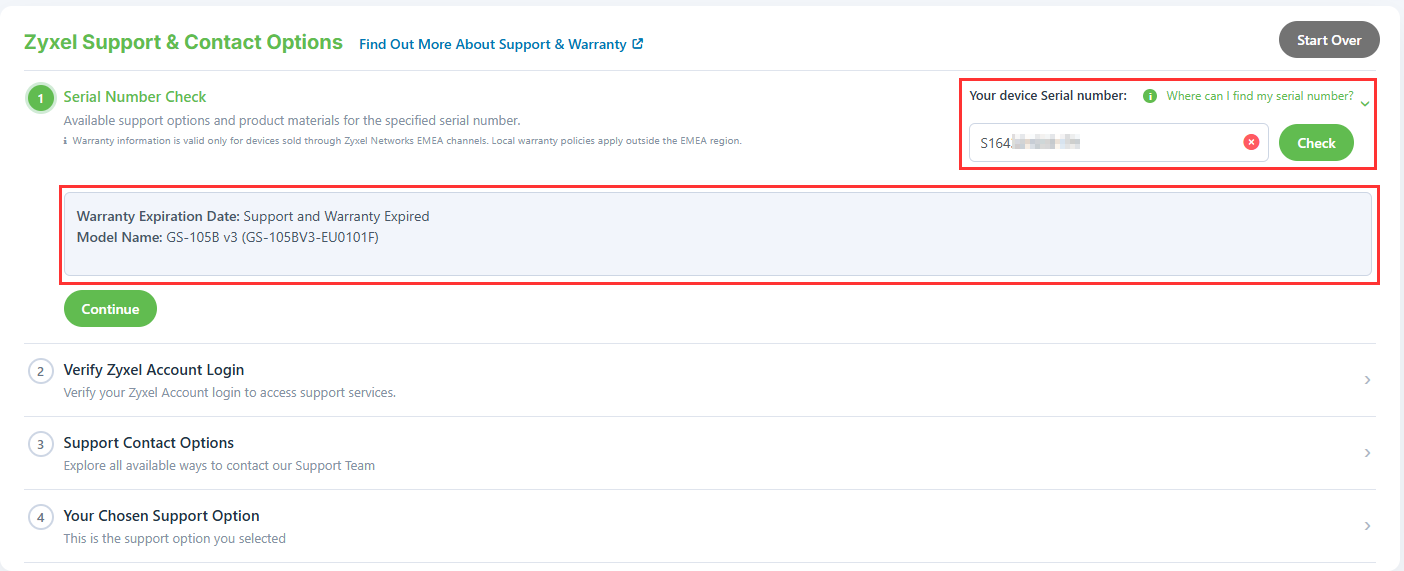The image size is (1404, 571).
Task: Click the green Check button
Action: point(1316,143)
